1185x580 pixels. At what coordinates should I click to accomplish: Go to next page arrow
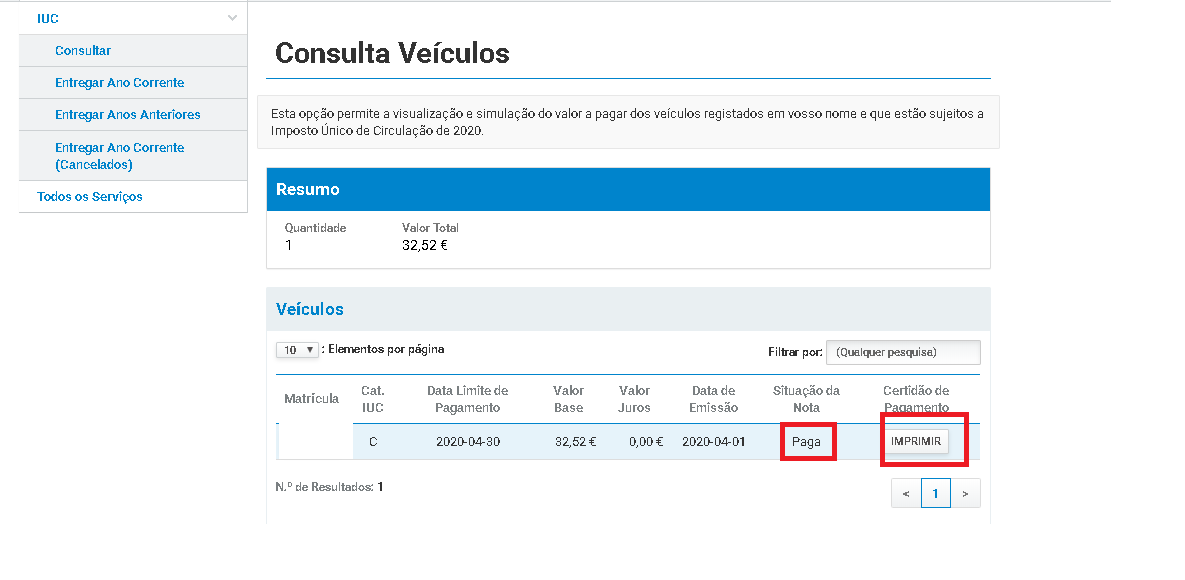pos(966,493)
